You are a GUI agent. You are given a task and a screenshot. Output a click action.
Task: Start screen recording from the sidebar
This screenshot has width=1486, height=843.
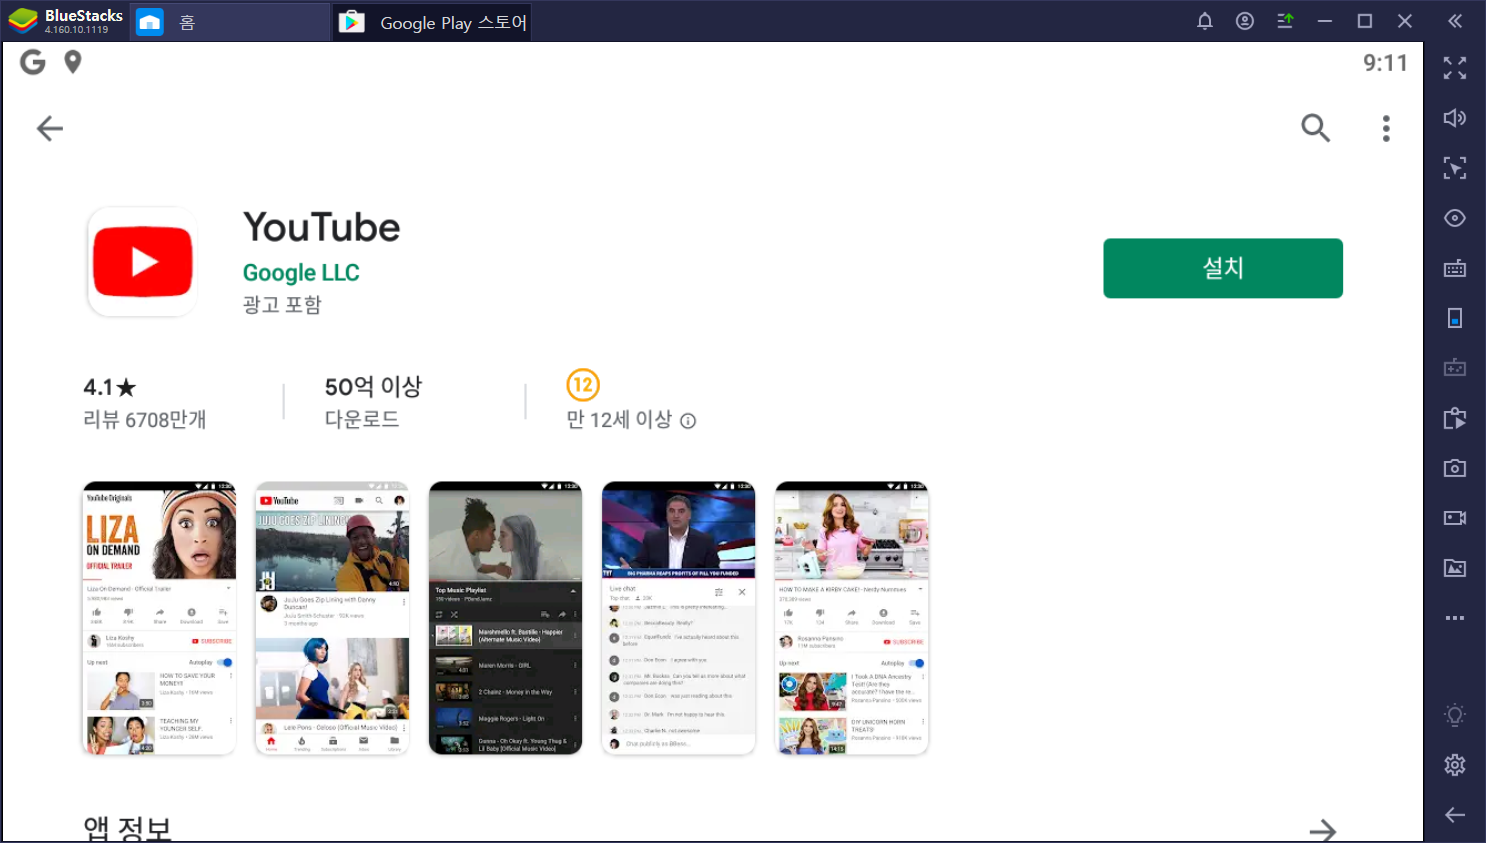point(1455,518)
